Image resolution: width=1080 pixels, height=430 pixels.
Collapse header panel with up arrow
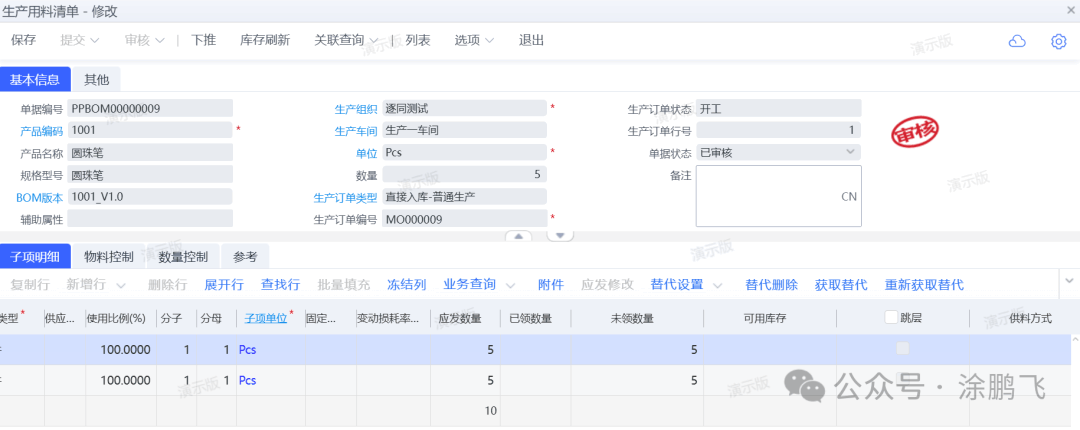518,236
